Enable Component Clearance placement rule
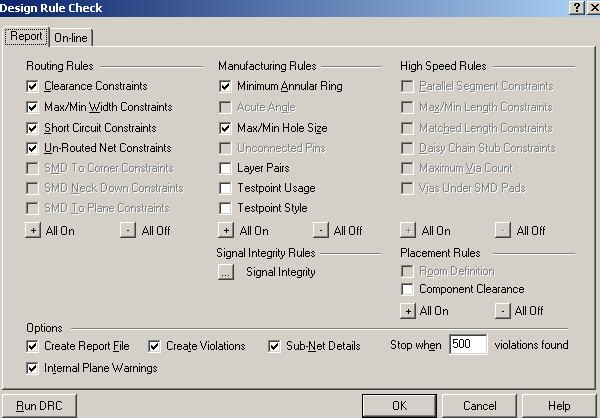 tap(407, 289)
